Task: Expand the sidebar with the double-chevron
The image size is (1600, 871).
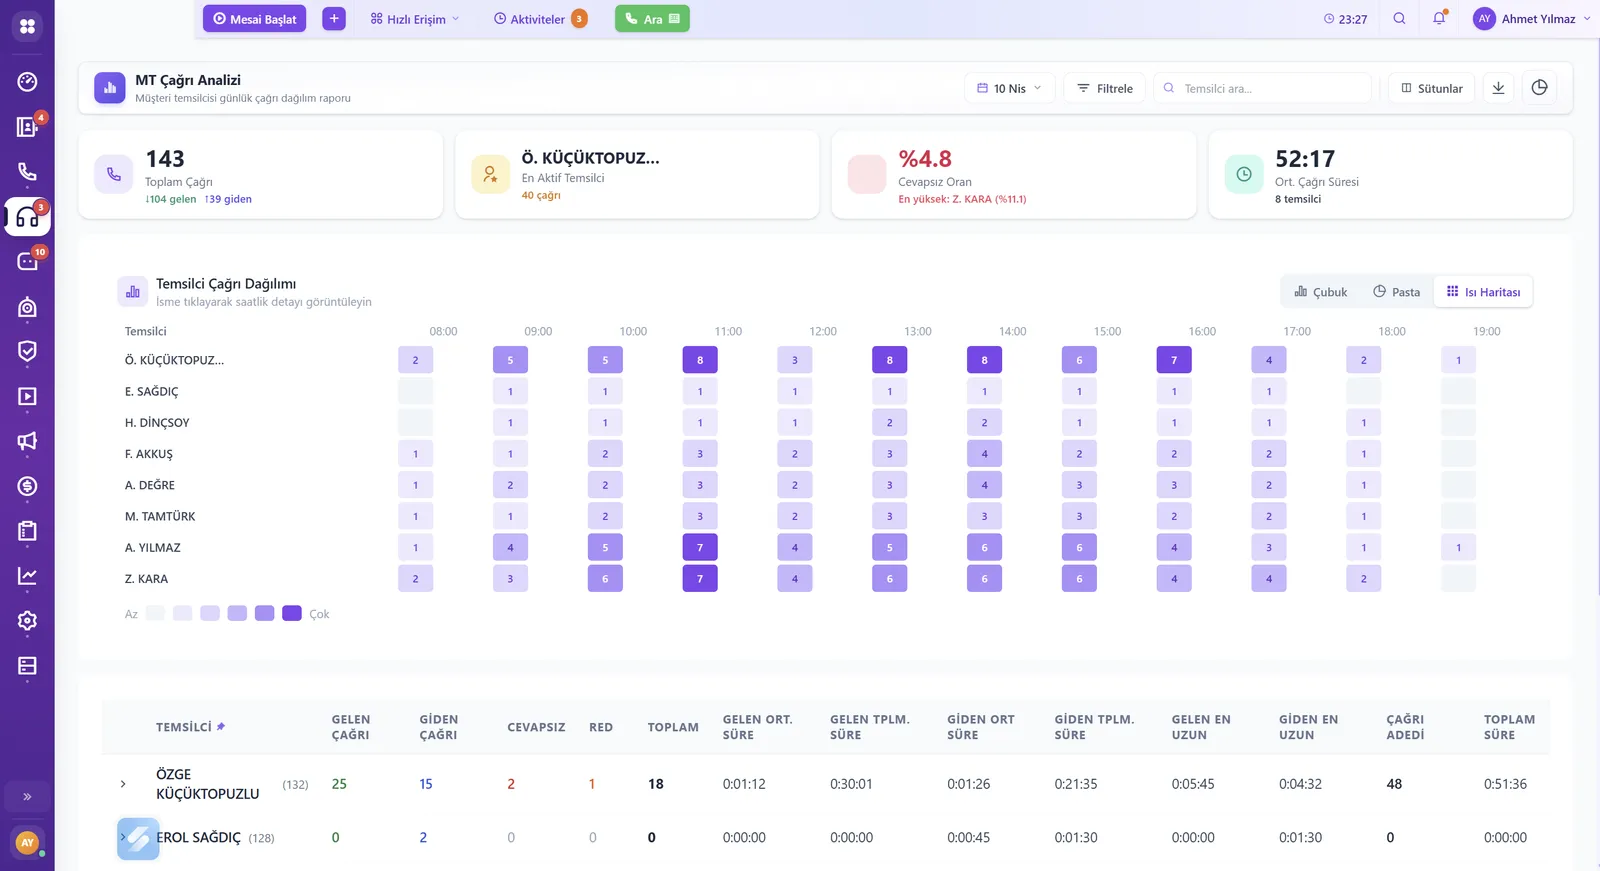Action: 27,797
